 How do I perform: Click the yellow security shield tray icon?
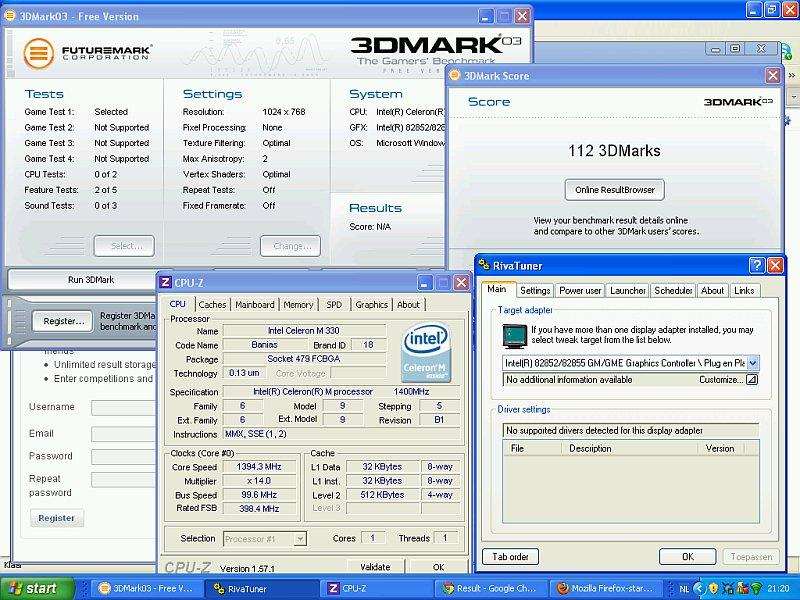pos(713,589)
